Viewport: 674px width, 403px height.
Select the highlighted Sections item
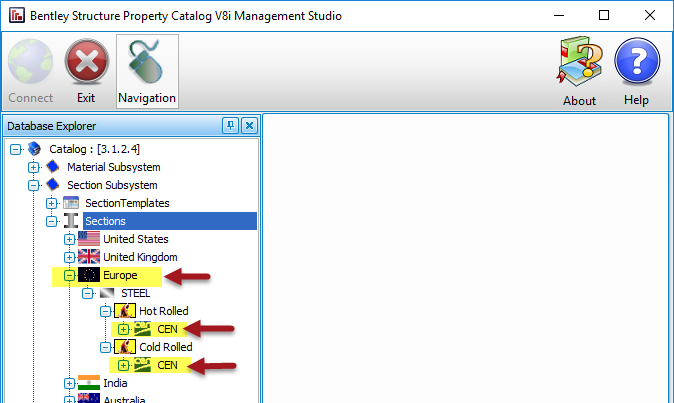pyautogui.click(x=170, y=221)
